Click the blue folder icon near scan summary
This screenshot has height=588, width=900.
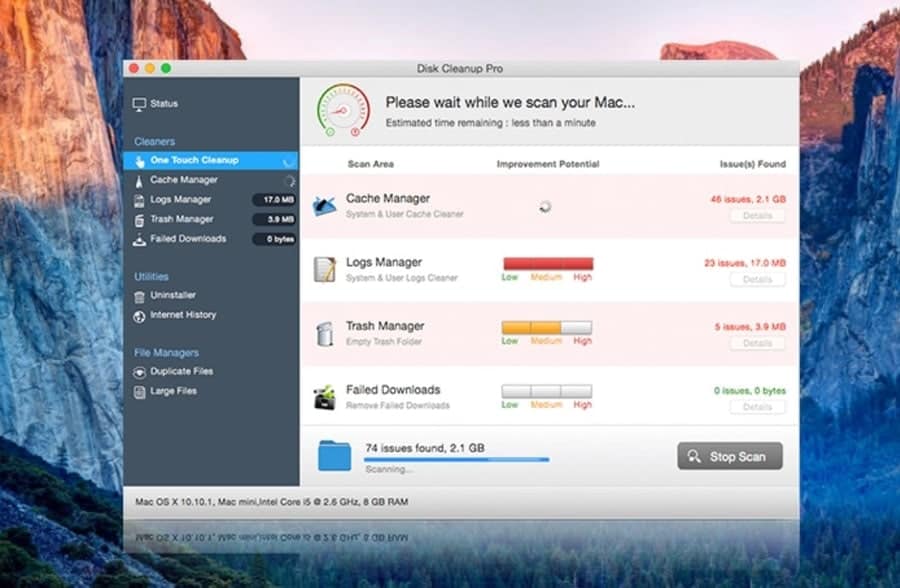pyautogui.click(x=335, y=455)
